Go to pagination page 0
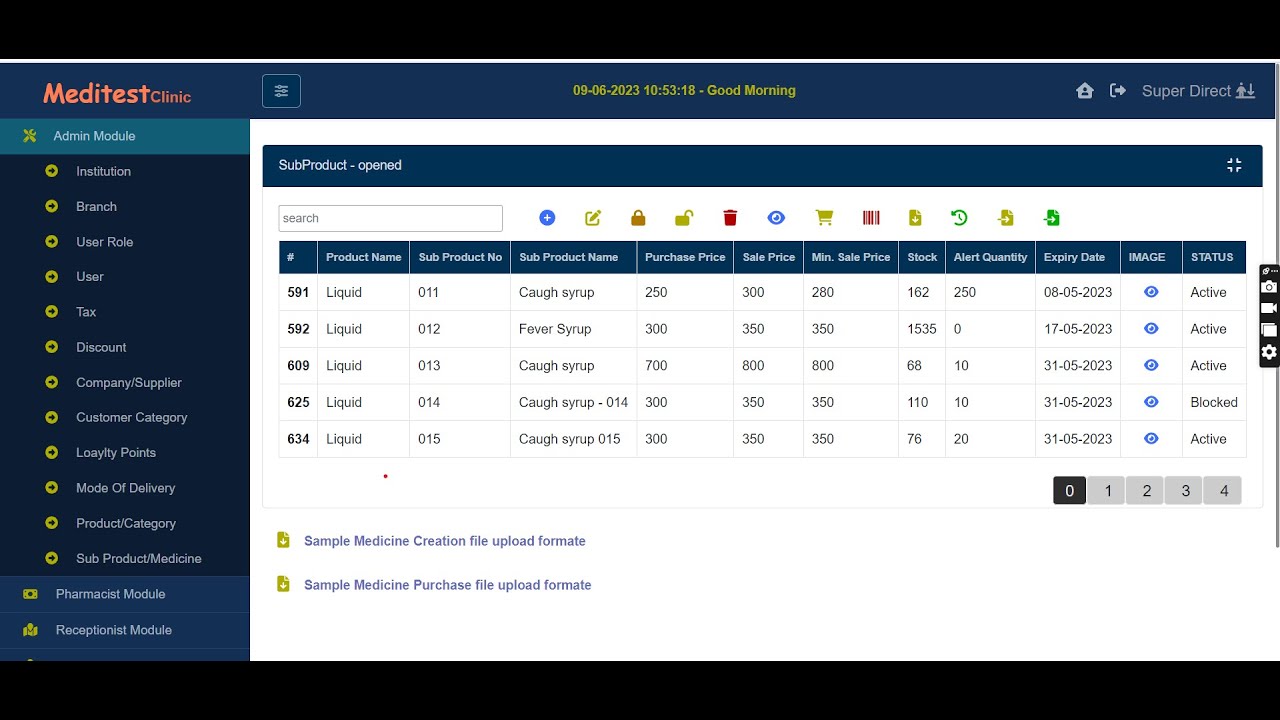 (1069, 490)
